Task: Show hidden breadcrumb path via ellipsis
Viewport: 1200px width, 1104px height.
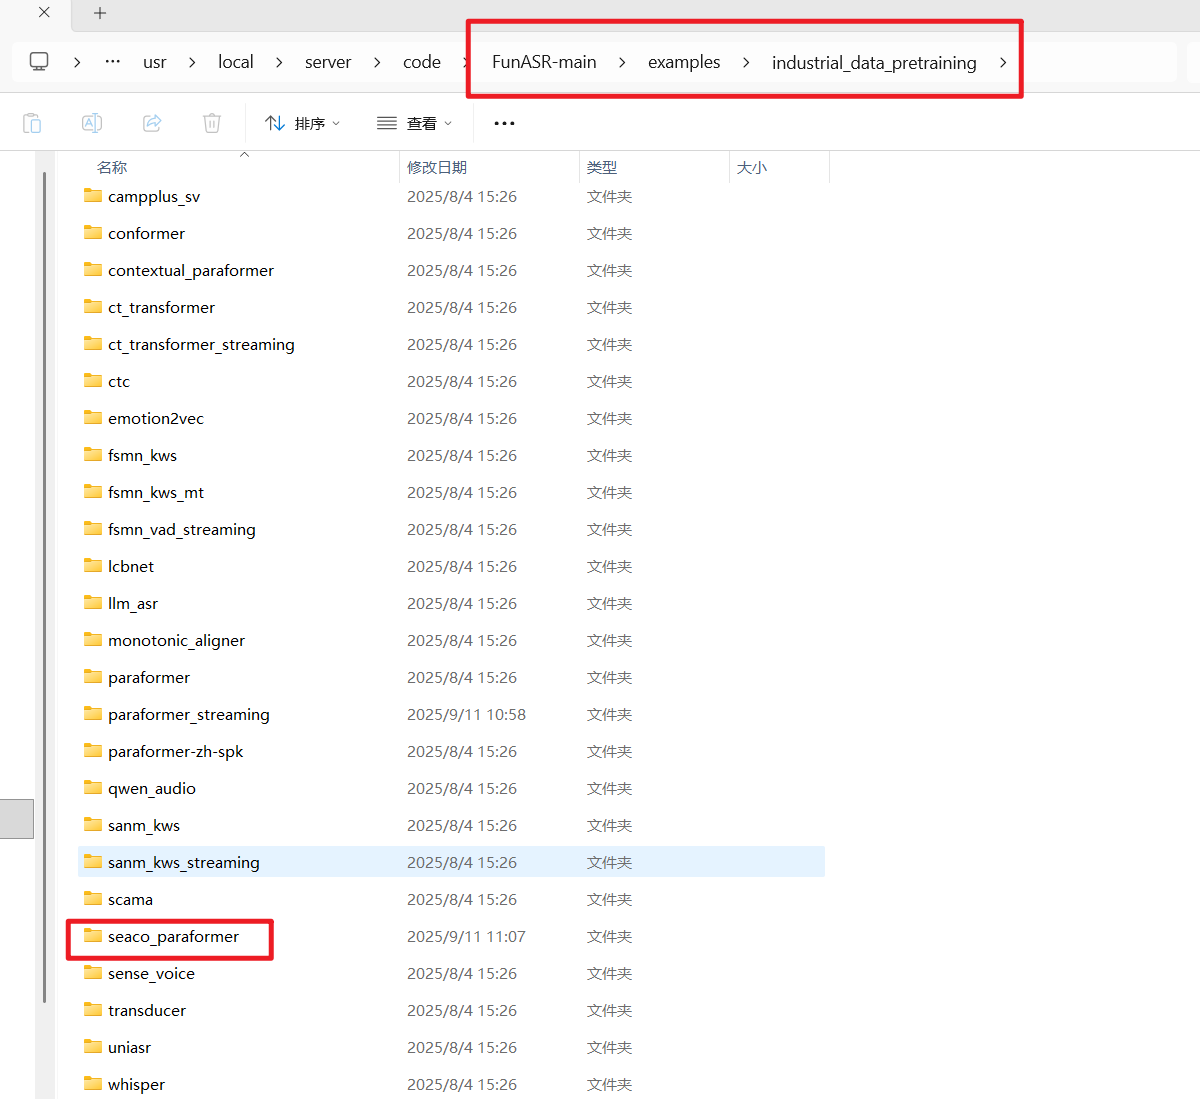Action: (113, 62)
